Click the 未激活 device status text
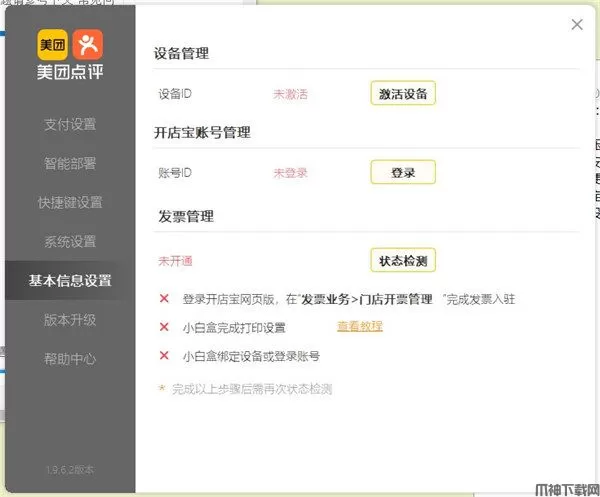This screenshot has height=497, width=600. 290,94
